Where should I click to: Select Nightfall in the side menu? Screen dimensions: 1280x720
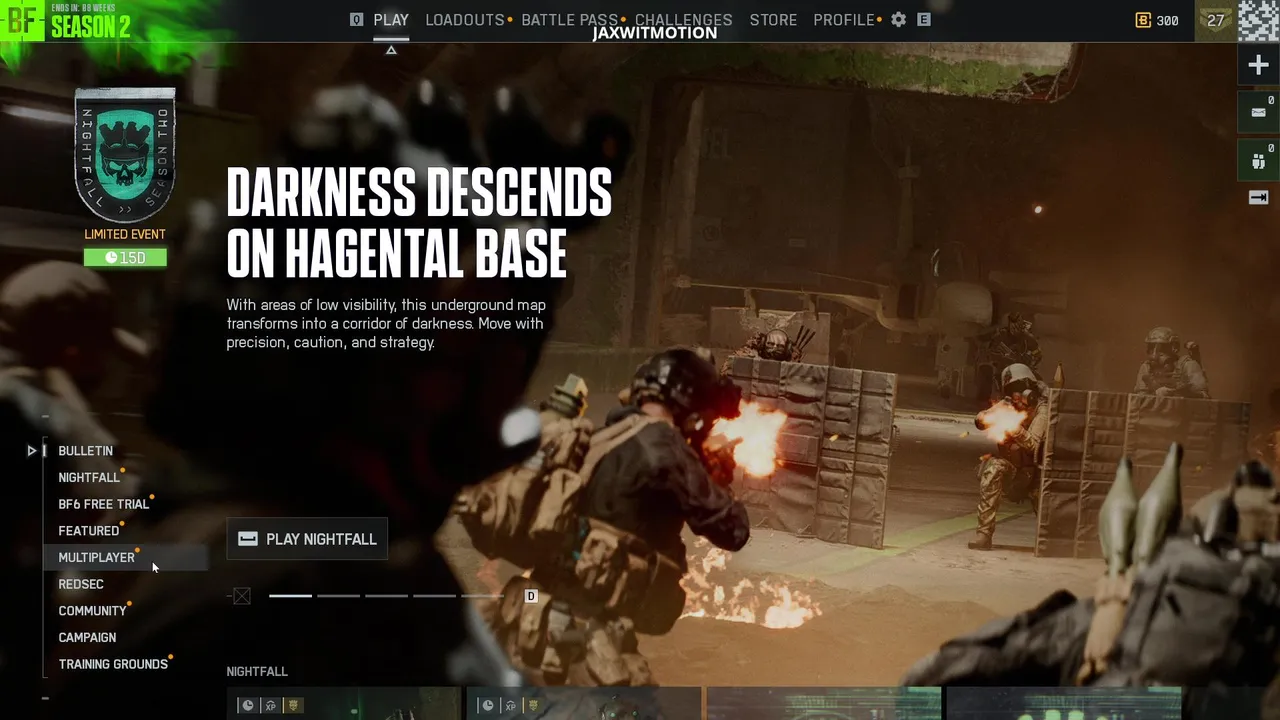click(x=89, y=478)
